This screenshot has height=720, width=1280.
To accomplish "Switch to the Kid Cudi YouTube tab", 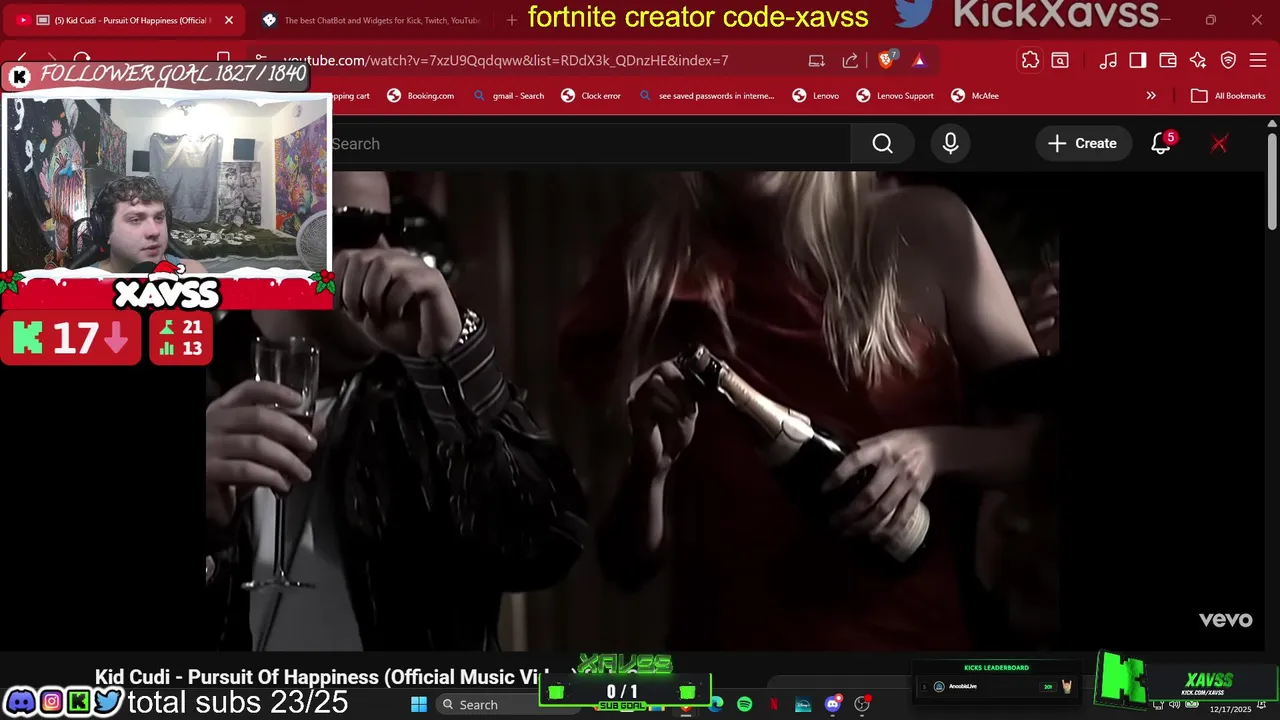I will pyautogui.click(x=125, y=20).
